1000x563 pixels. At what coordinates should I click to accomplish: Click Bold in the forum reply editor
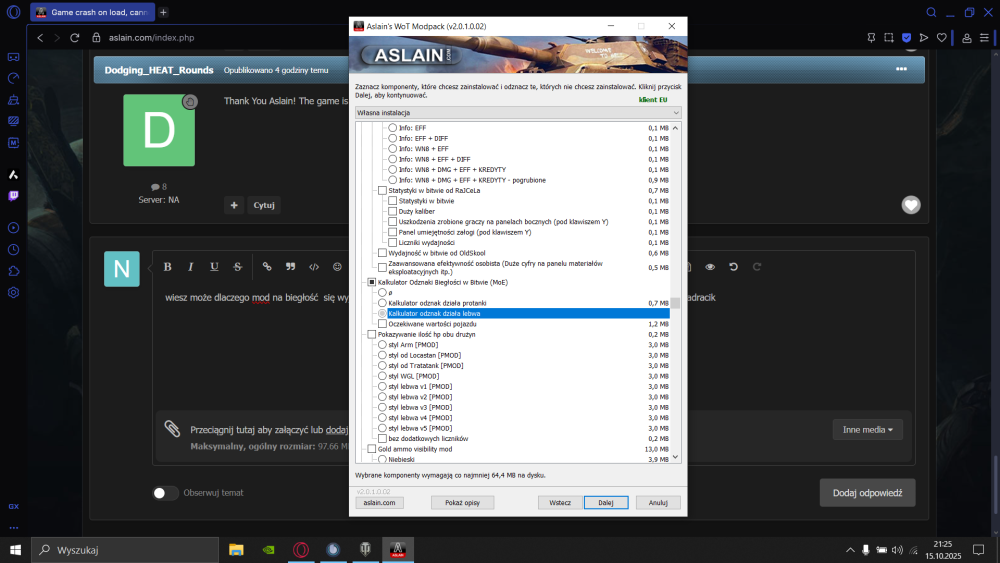pyautogui.click(x=167, y=267)
